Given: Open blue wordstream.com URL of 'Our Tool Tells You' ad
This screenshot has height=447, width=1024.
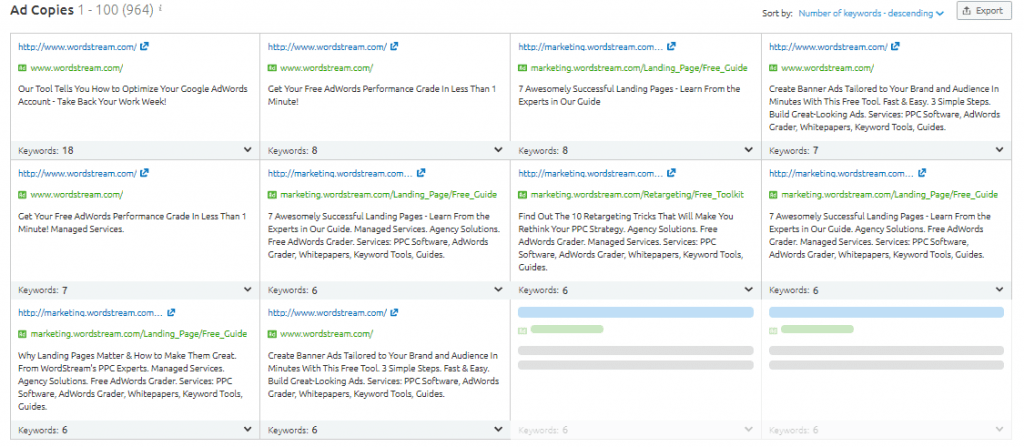Looking at the screenshot, I should [x=77, y=47].
